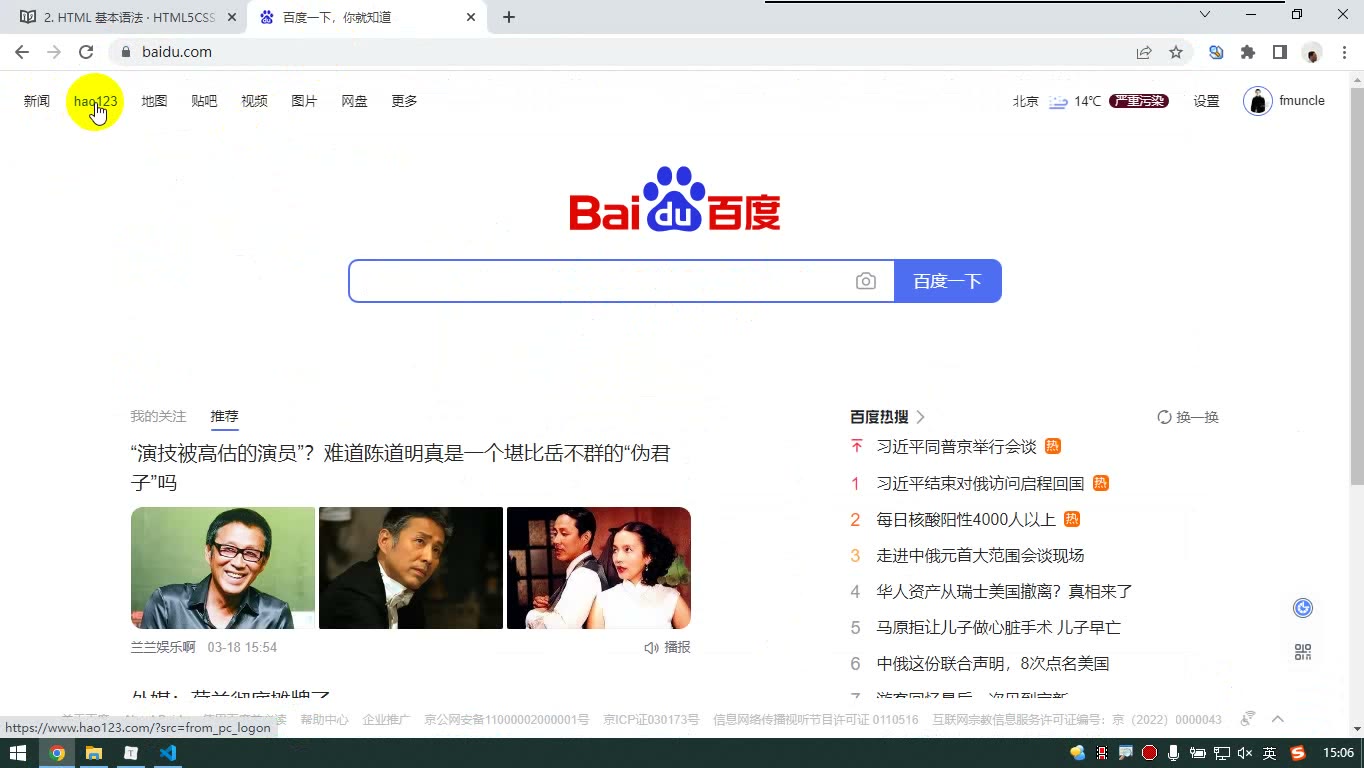The height and width of the screenshot is (768, 1364).
Task: Open the 网盘 link
Action: pos(354,101)
